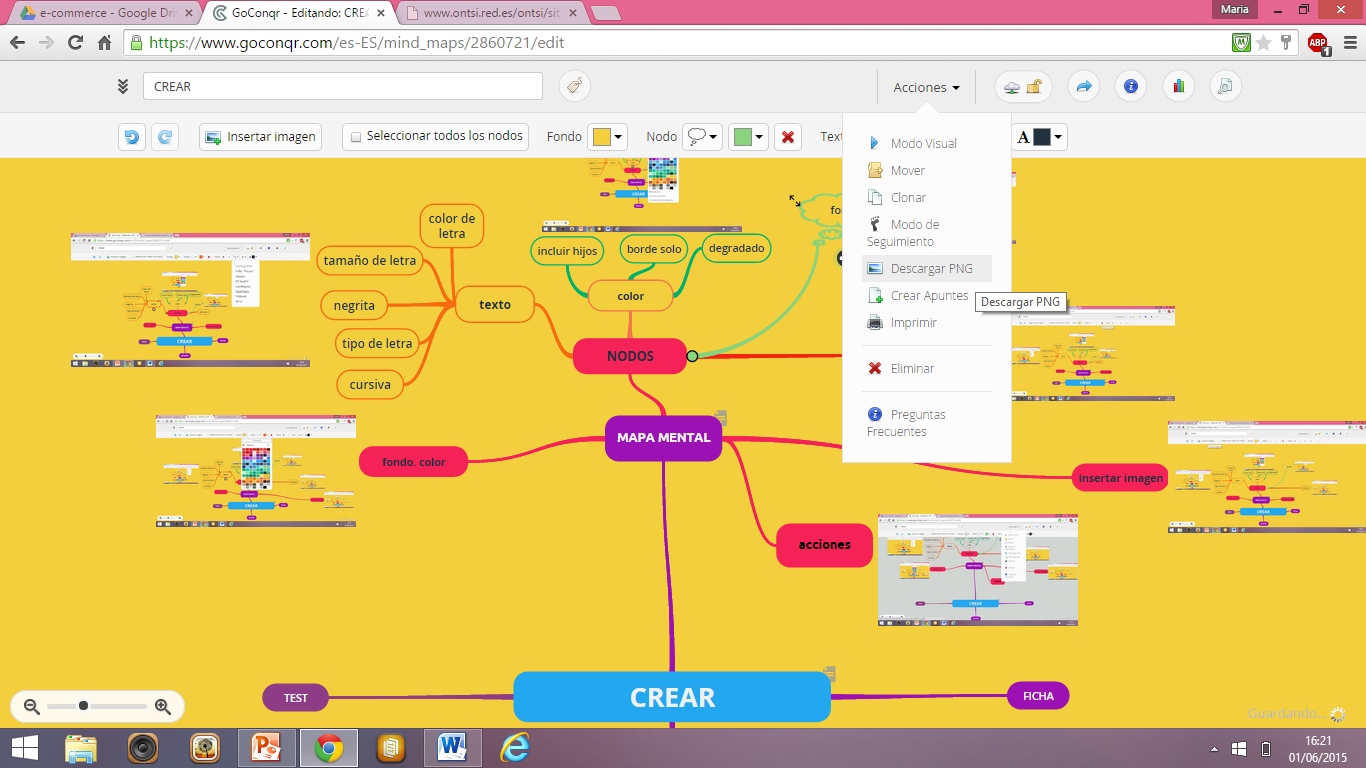Show hidden system tray icons arrow
Image resolution: width=1366 pixels, height=768 pixels.
1215,749
